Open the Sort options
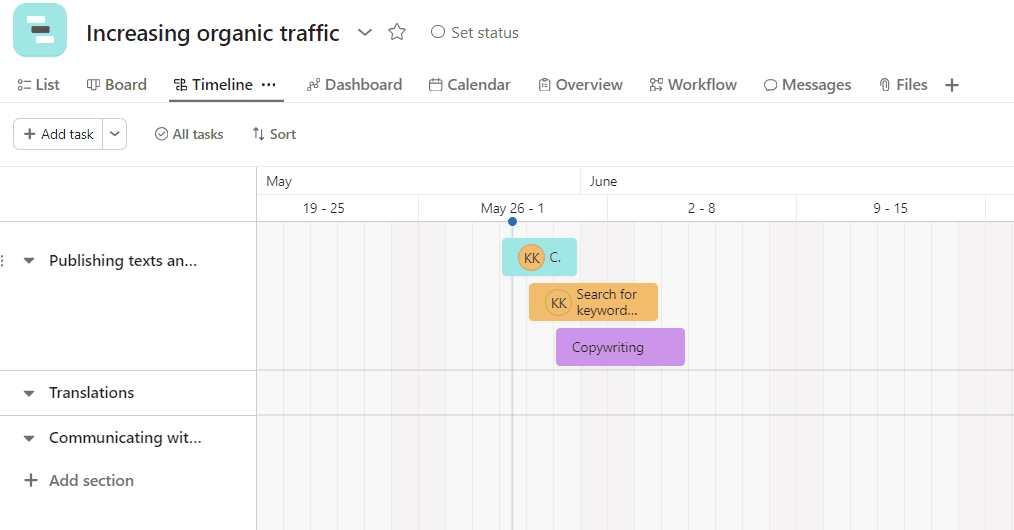Screen dimensions: 1014x530 pos(274,134)
